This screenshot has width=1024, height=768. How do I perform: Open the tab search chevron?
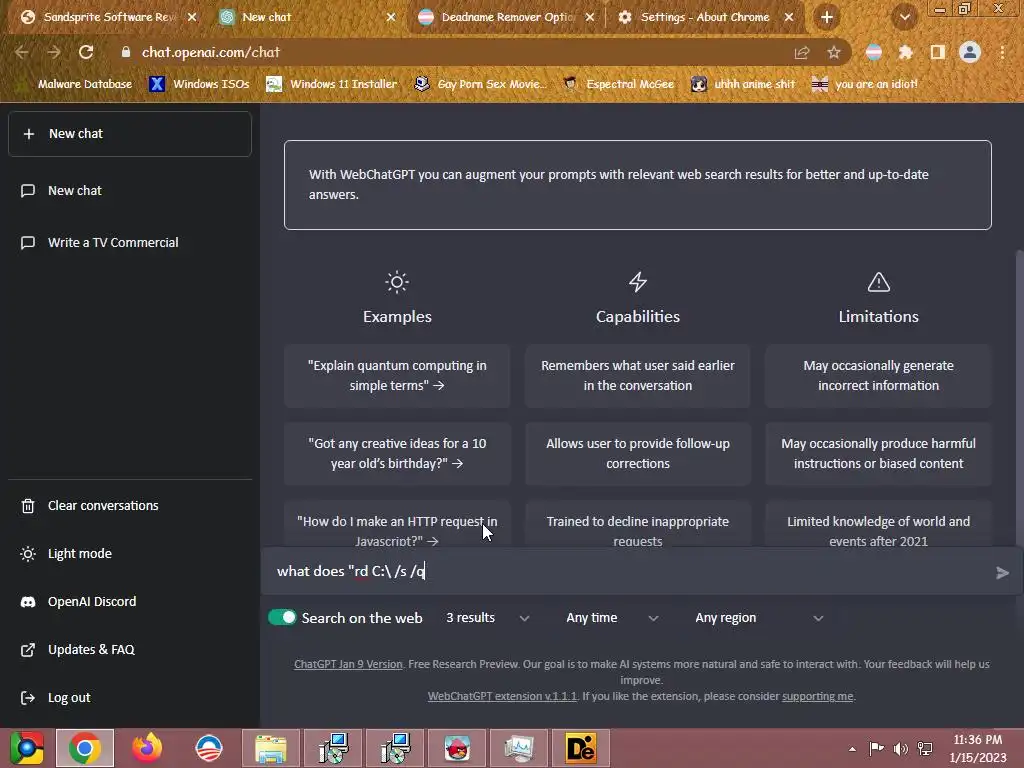(x=904, y=18)
